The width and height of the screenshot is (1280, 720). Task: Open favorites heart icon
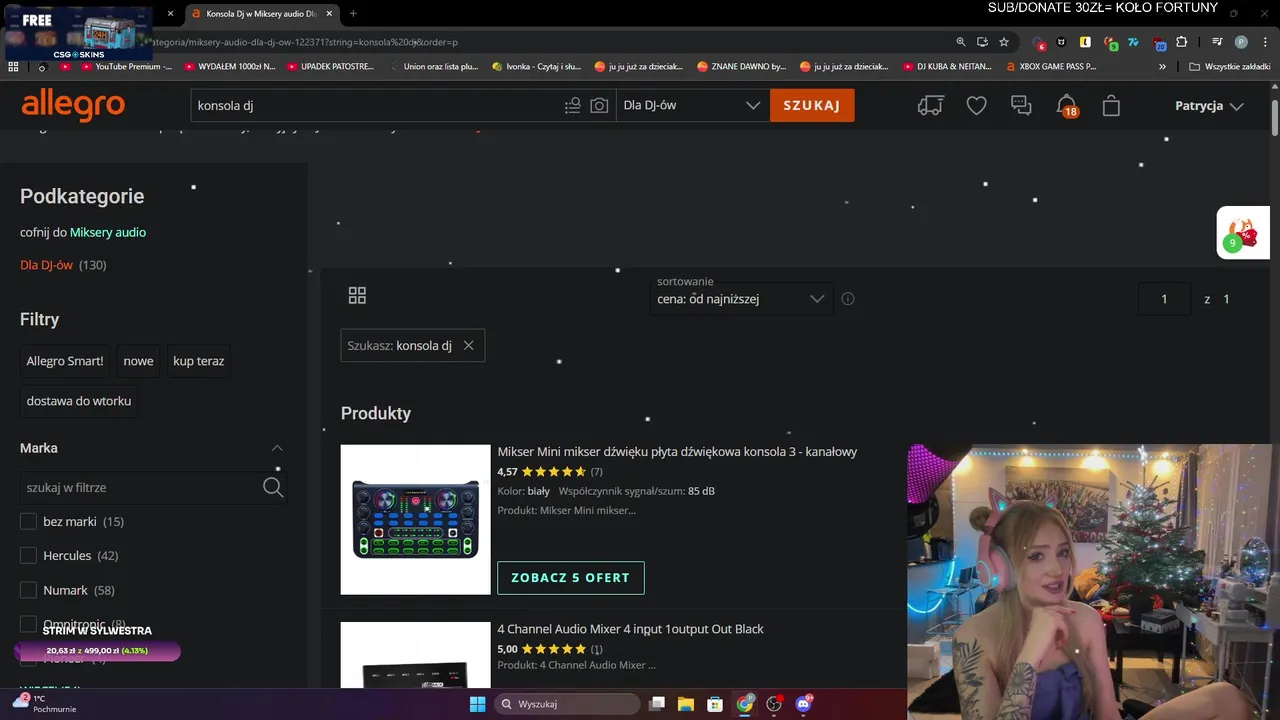click(976, 105)
